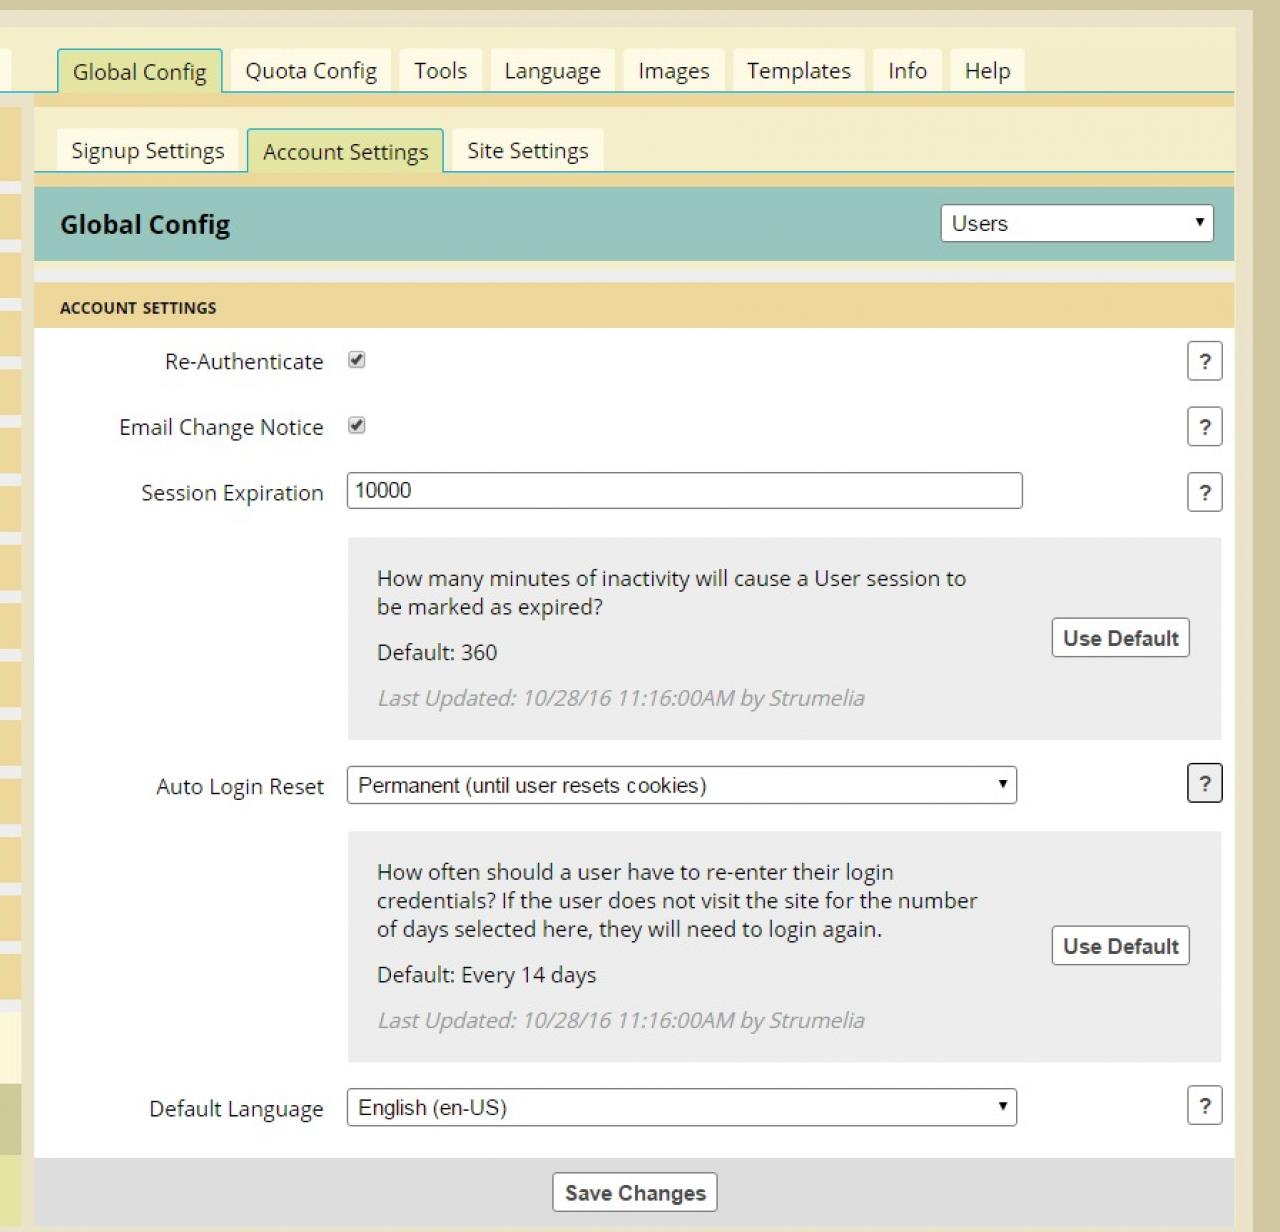Use default for Session Expiration
This screenshot has width=1280, height=1232.
click(1120, 638)
